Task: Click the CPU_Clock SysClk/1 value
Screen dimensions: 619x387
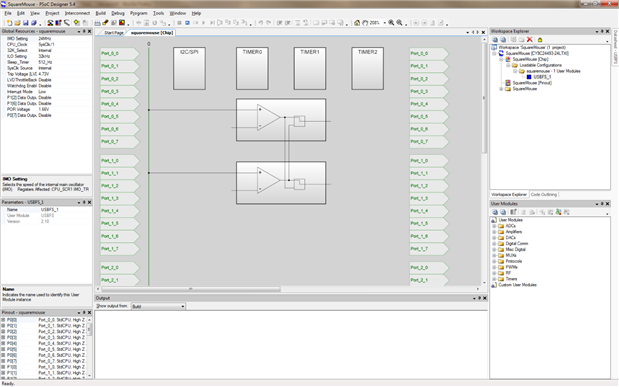Action: tap(46, 45)
